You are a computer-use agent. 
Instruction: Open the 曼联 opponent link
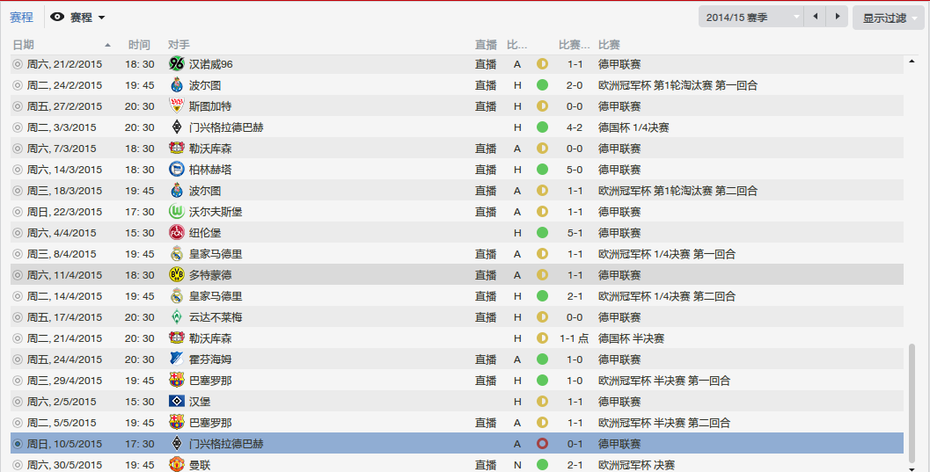200,465
